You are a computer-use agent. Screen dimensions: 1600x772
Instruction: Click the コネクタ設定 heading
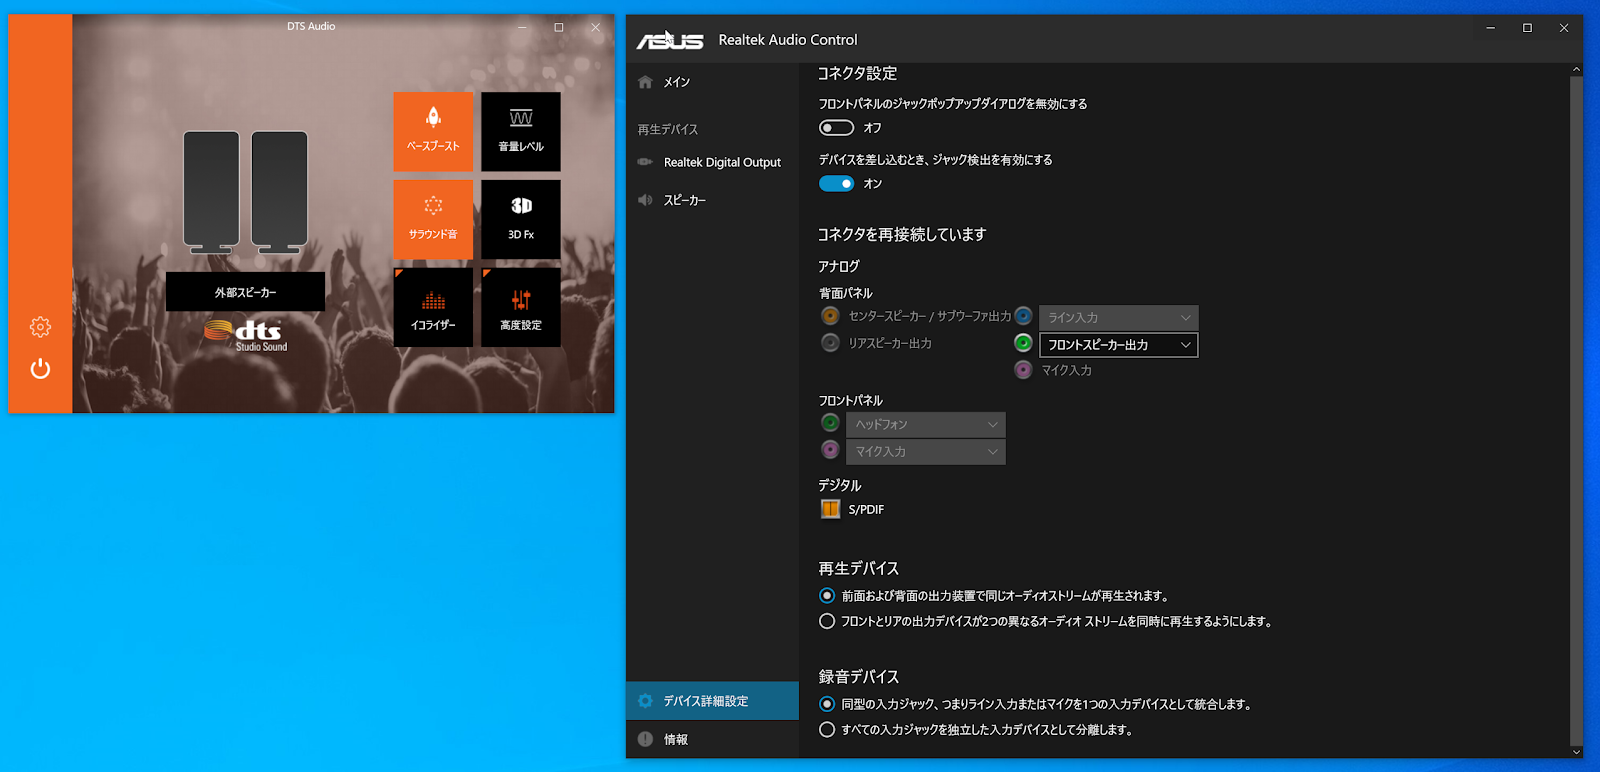tap(857, 73)
